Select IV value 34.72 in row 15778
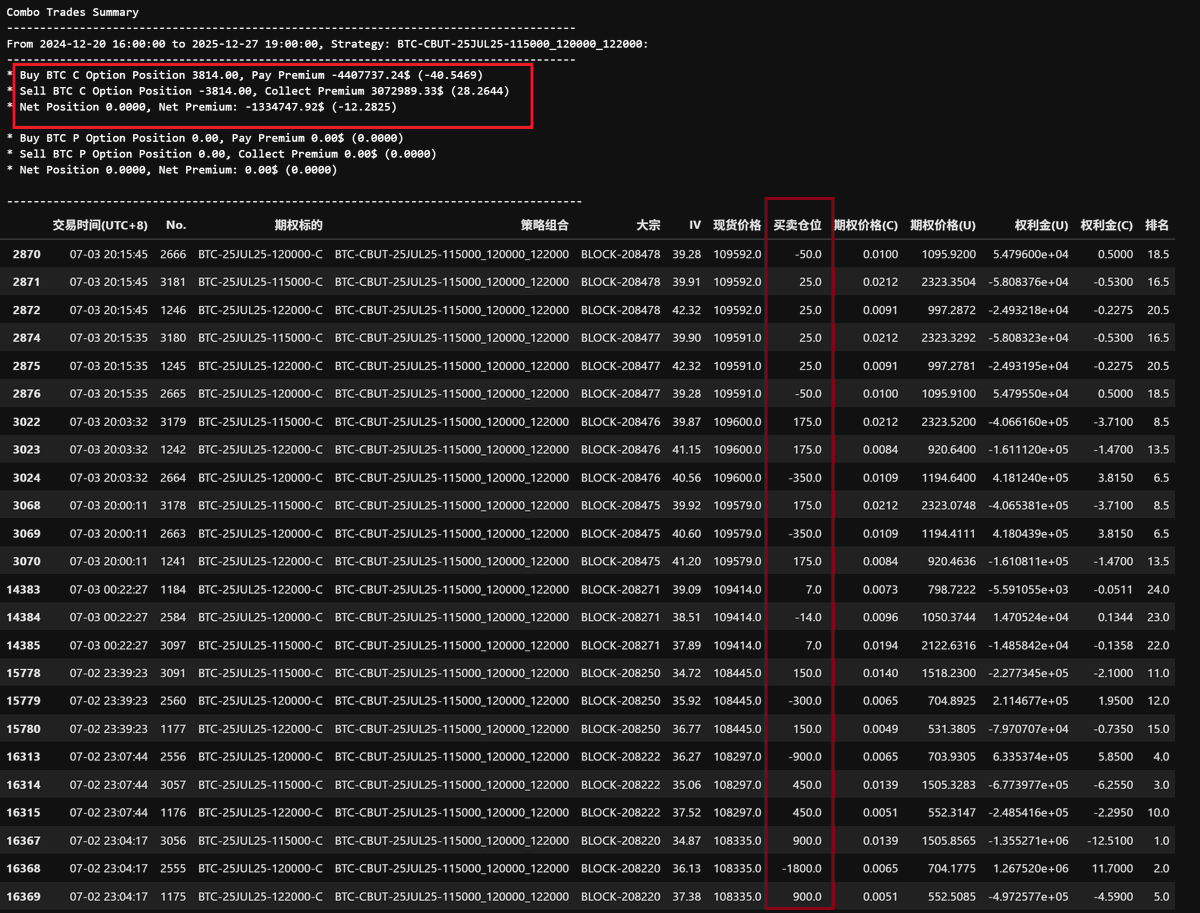The width and height of the screenshot is (1200, 913). tap(687, 674)
